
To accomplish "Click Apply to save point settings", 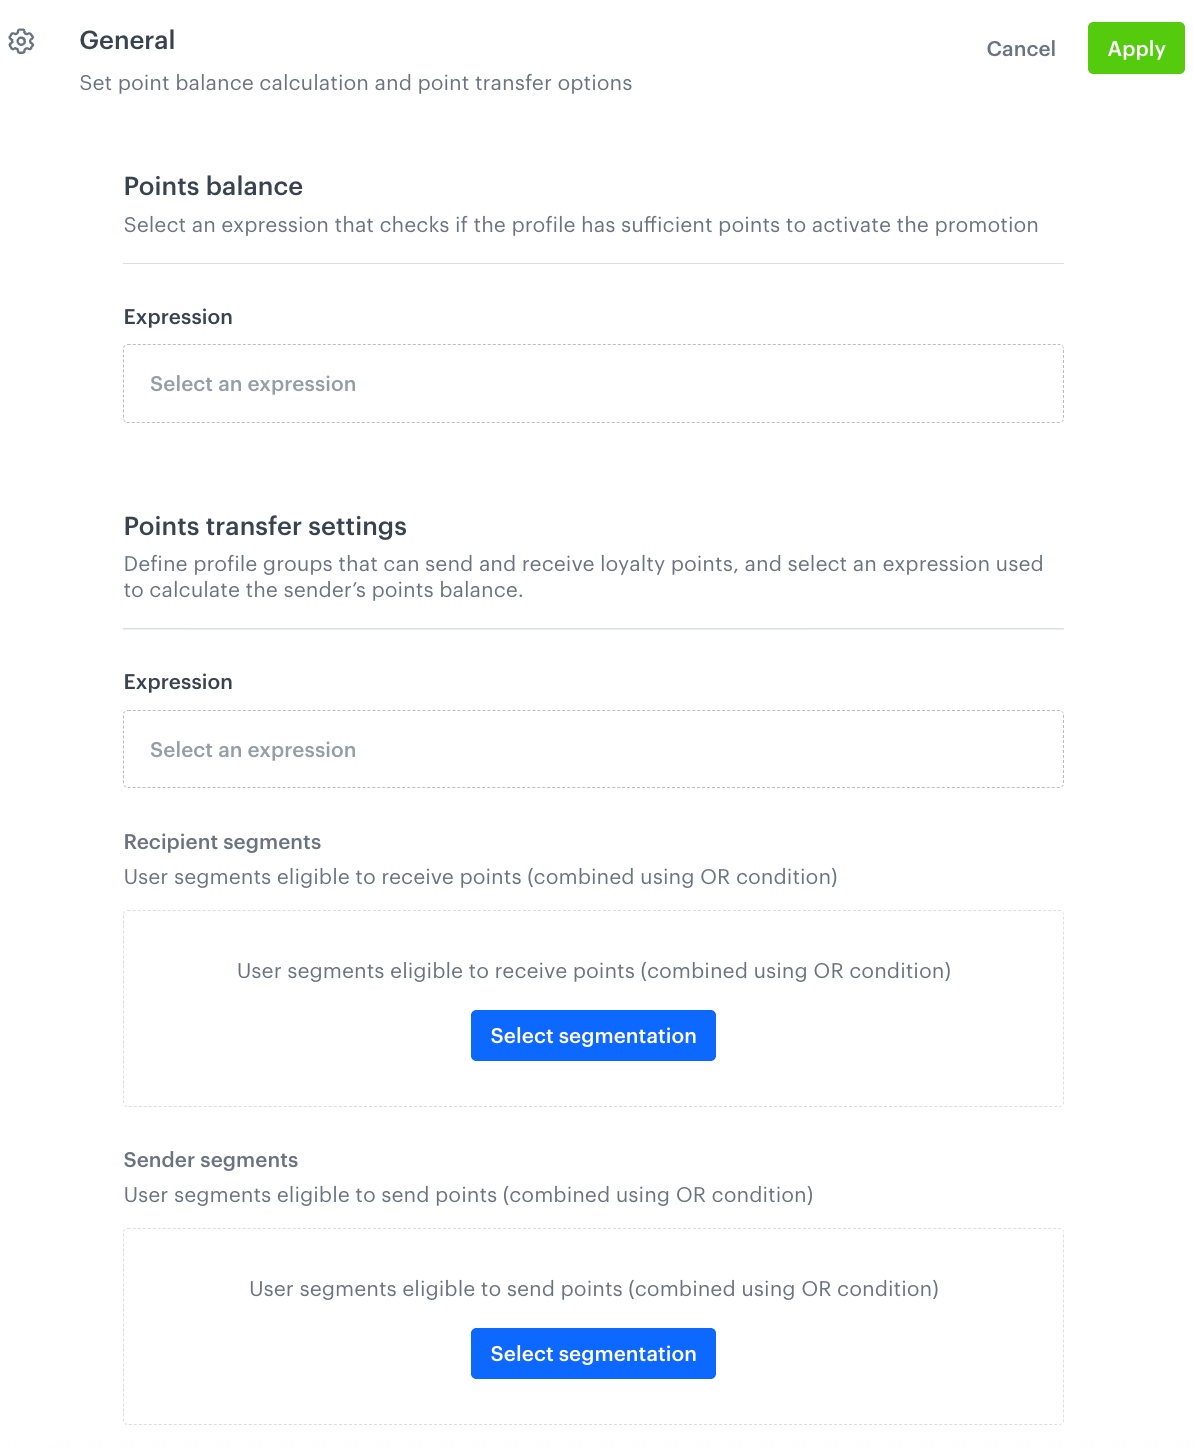I will [1136, 48].
